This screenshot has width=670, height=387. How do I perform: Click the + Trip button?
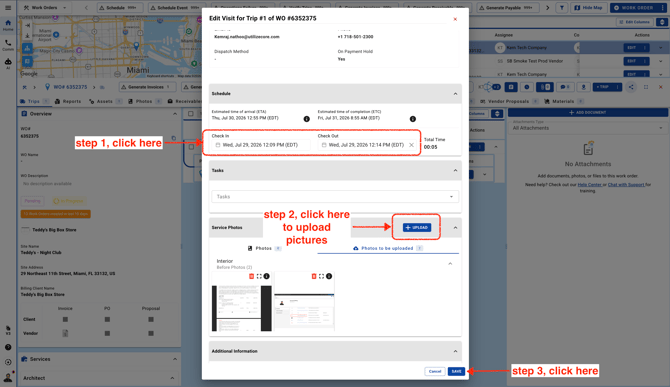point(603,87)
